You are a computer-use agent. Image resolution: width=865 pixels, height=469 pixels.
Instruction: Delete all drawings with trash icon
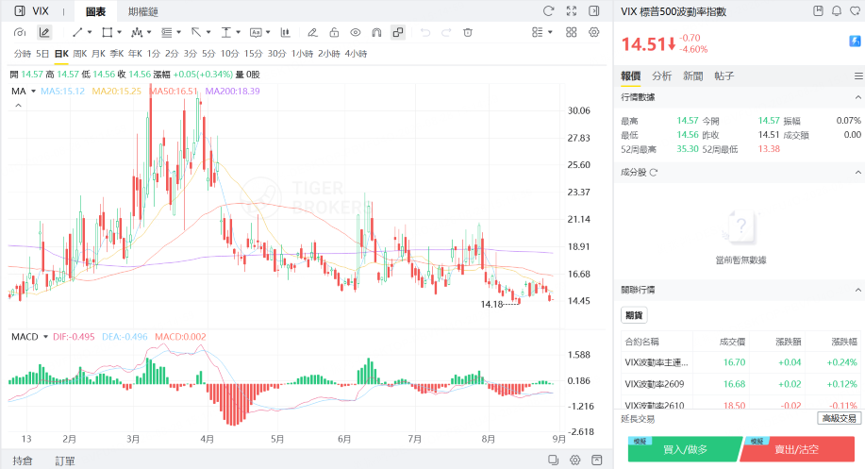pos(468,33)
